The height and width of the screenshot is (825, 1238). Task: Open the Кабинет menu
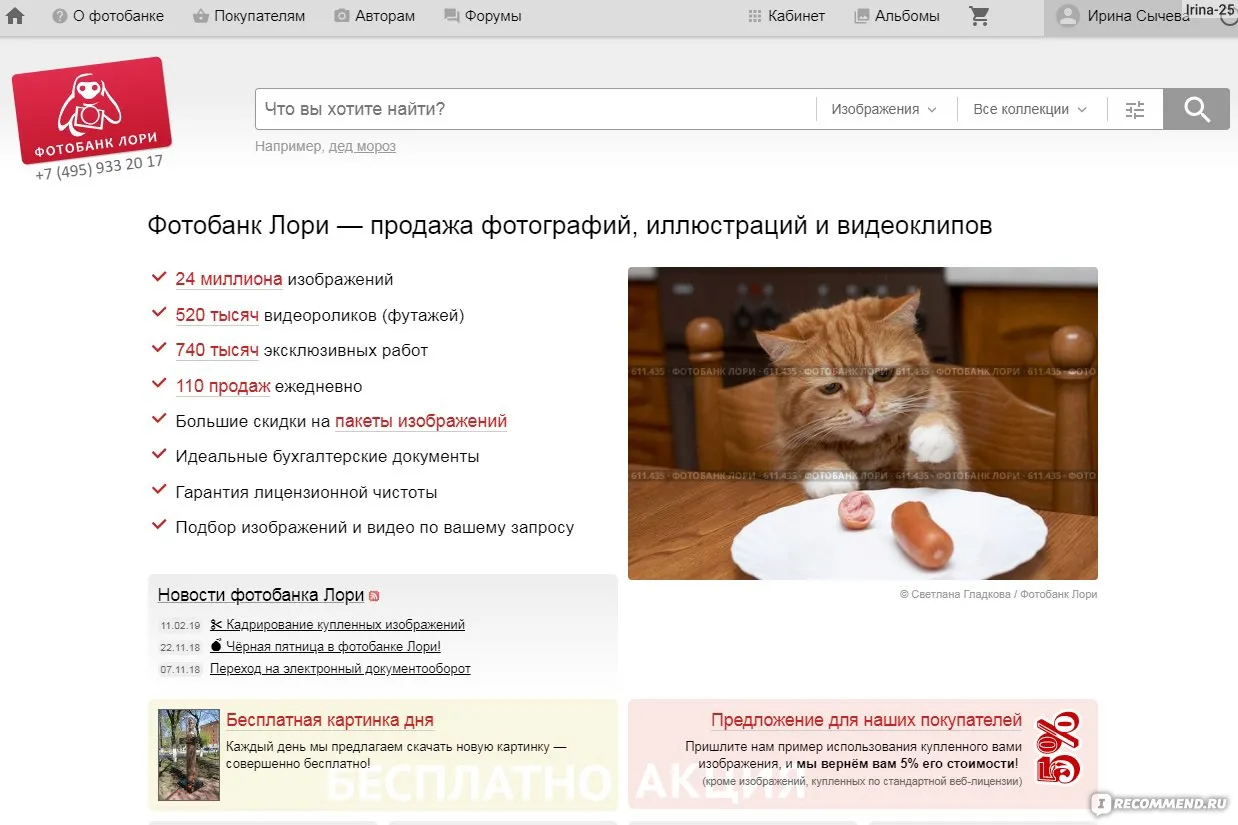[x=787, y=16]
